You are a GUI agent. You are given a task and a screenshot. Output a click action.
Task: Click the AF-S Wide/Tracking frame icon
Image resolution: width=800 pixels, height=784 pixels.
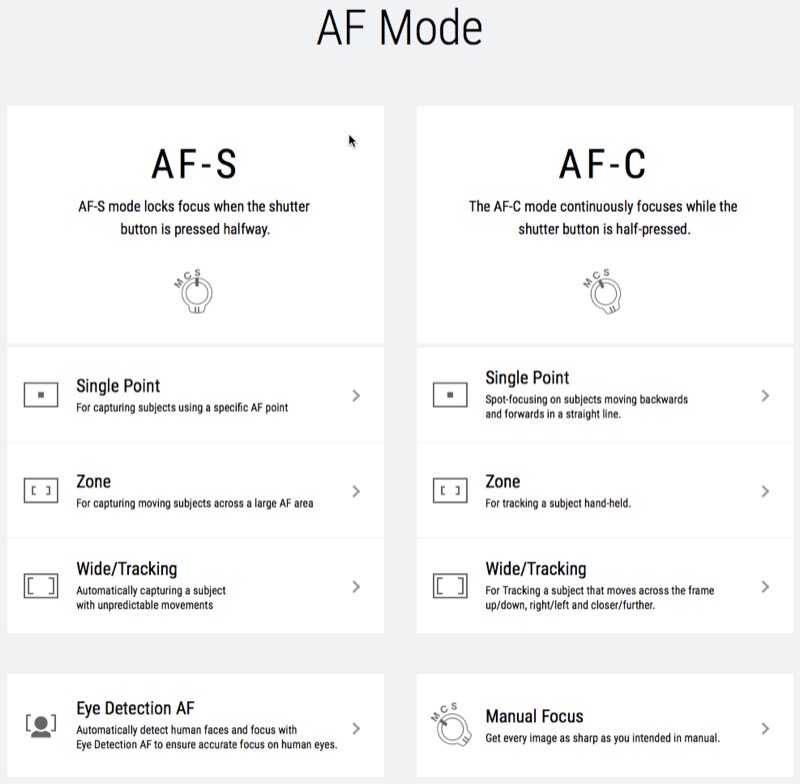[41, 586]
